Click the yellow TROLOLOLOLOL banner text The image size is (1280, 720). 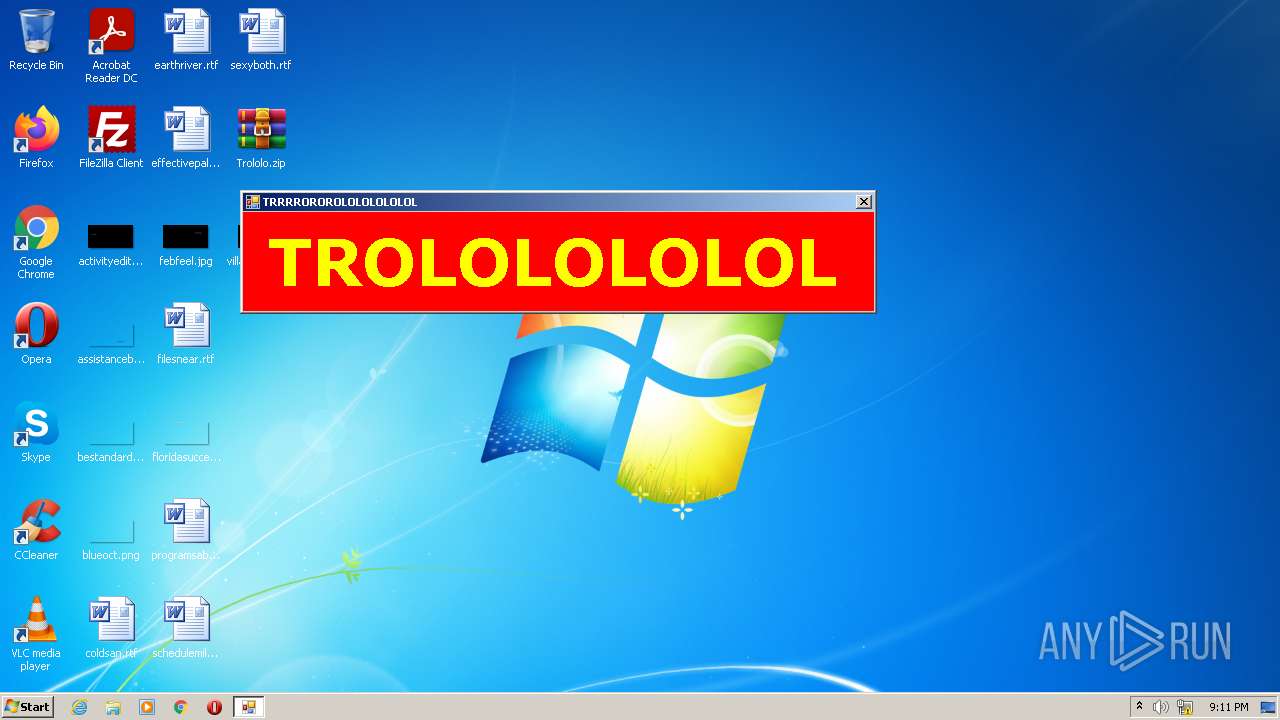click(x=552, y=263)
